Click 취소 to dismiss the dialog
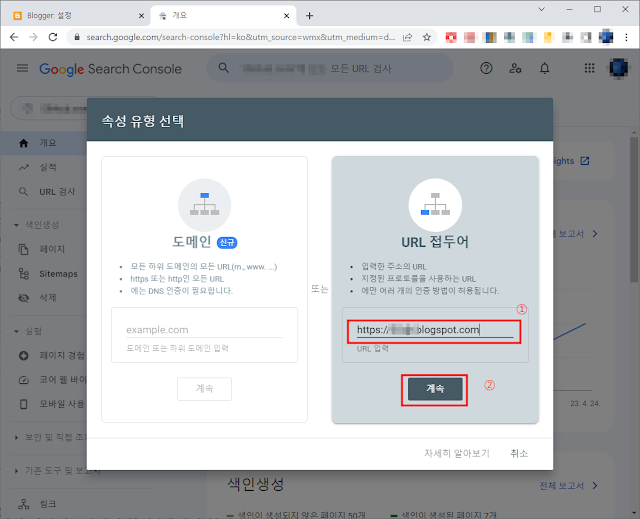Image resolution: width=640 pixels, height=519 pixels. click(519, 453)
